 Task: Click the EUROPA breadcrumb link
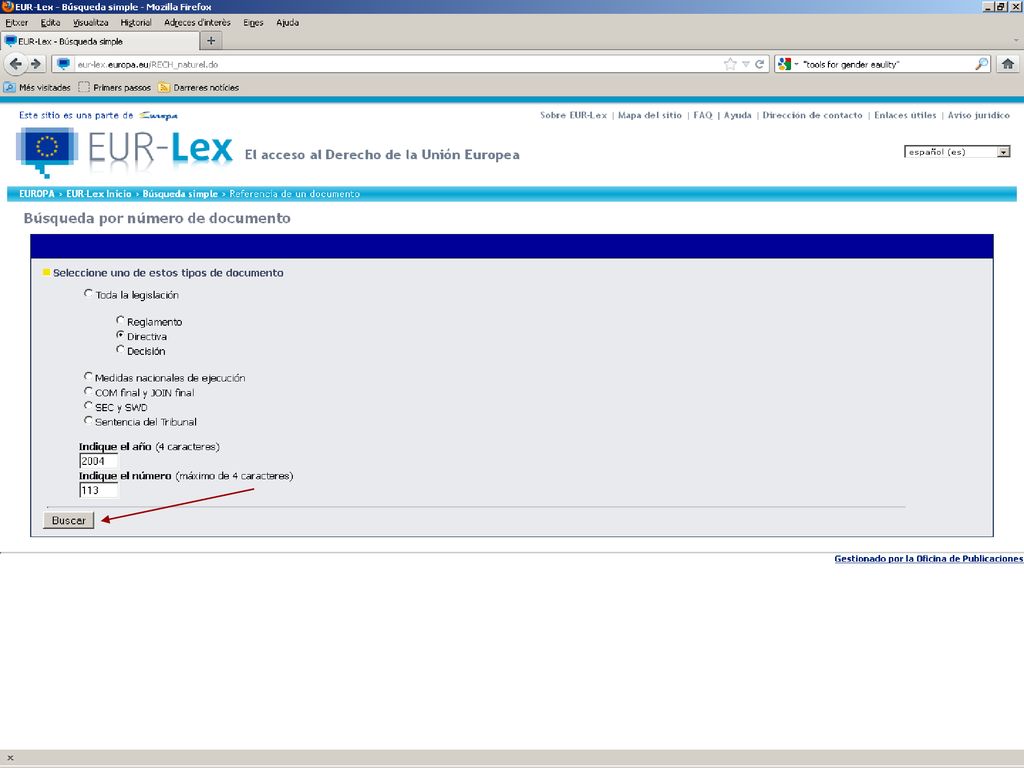pyautogui.click(x=37, y=194)
